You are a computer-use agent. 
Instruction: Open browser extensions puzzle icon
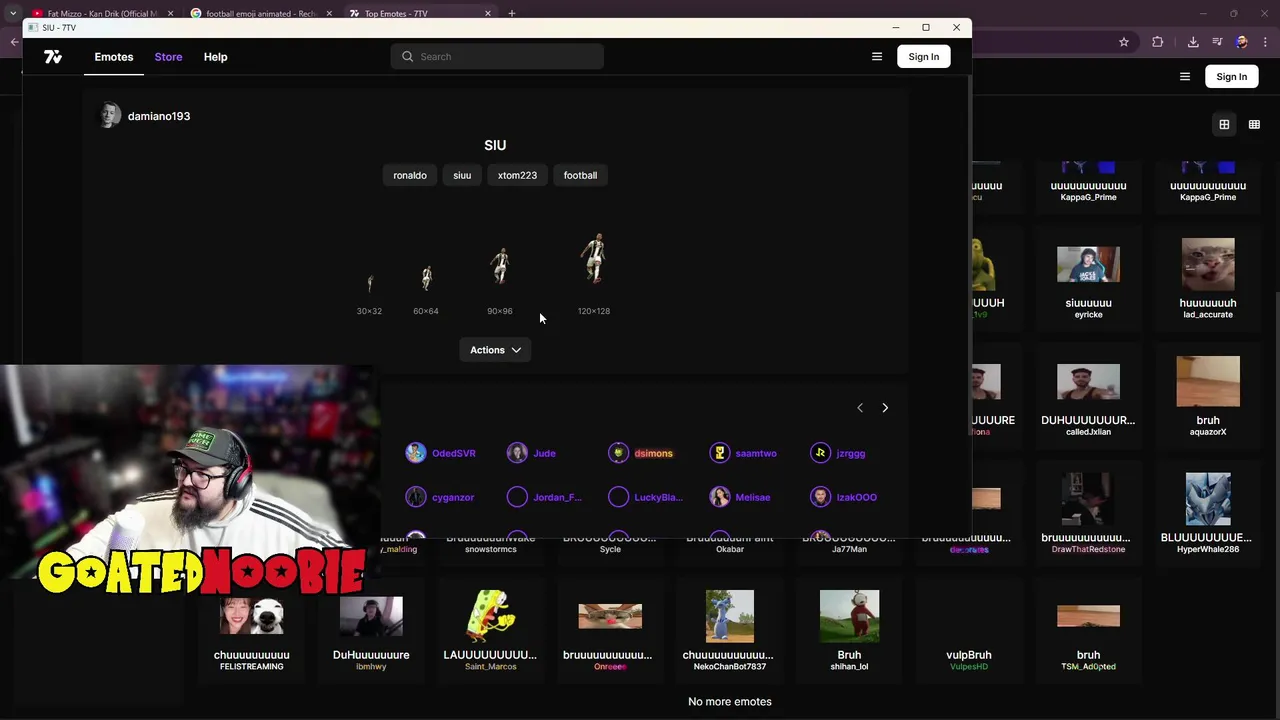[1158, 42]
